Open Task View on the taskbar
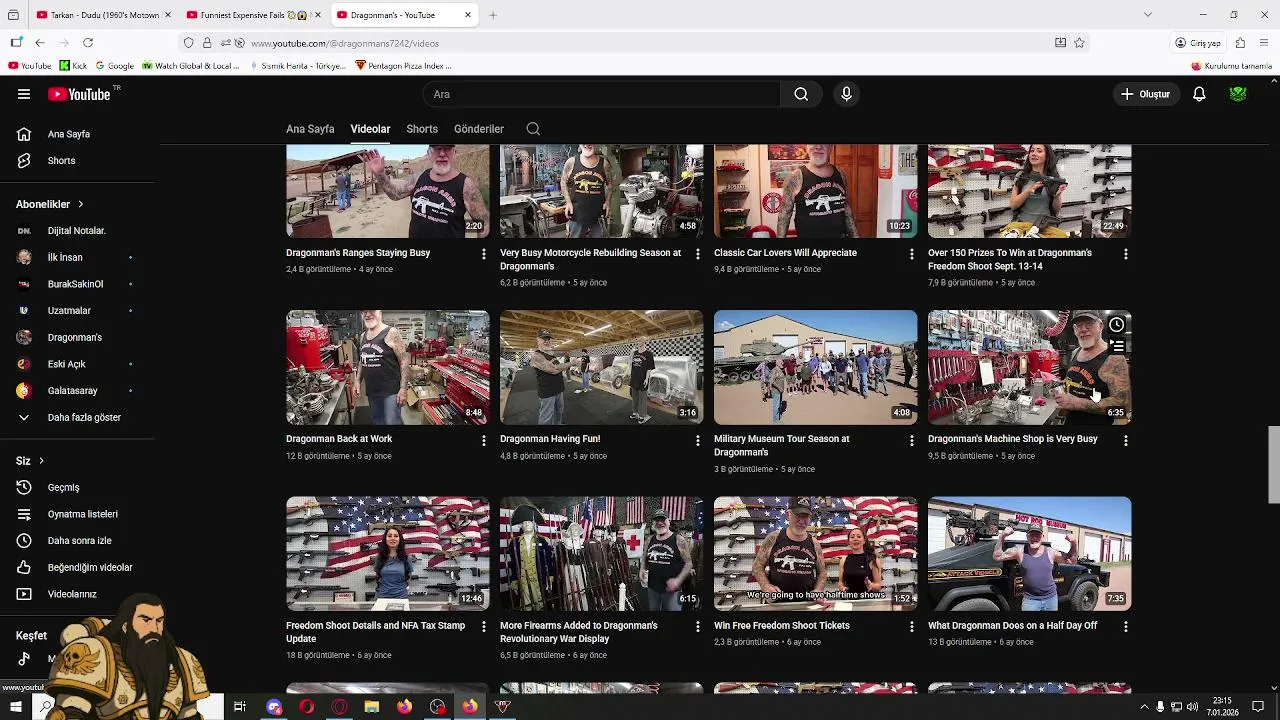 pos(240,707)
